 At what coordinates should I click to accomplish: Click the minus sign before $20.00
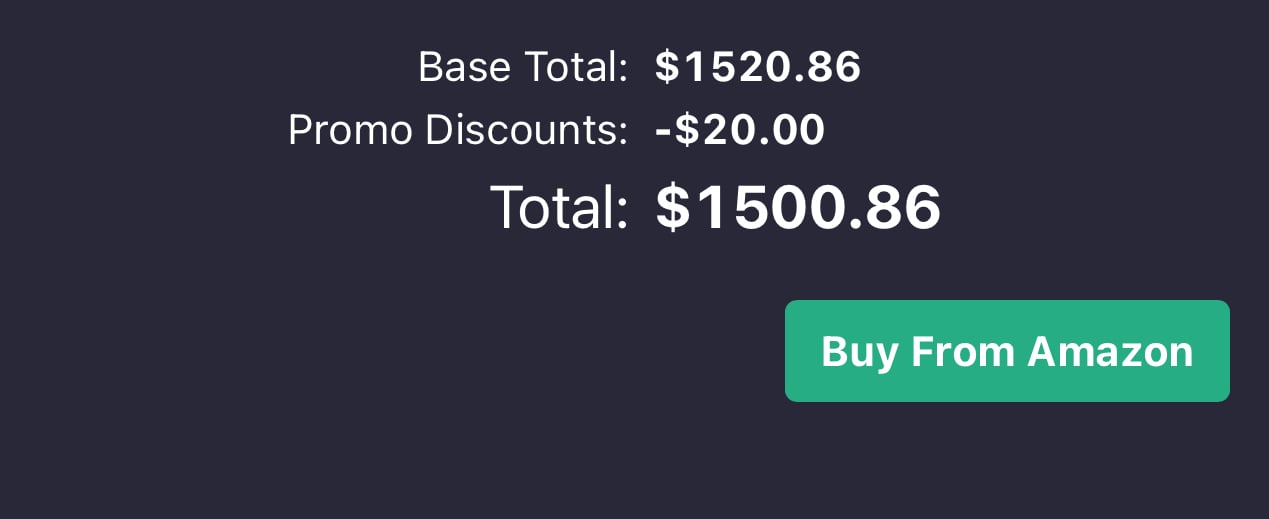663,131
